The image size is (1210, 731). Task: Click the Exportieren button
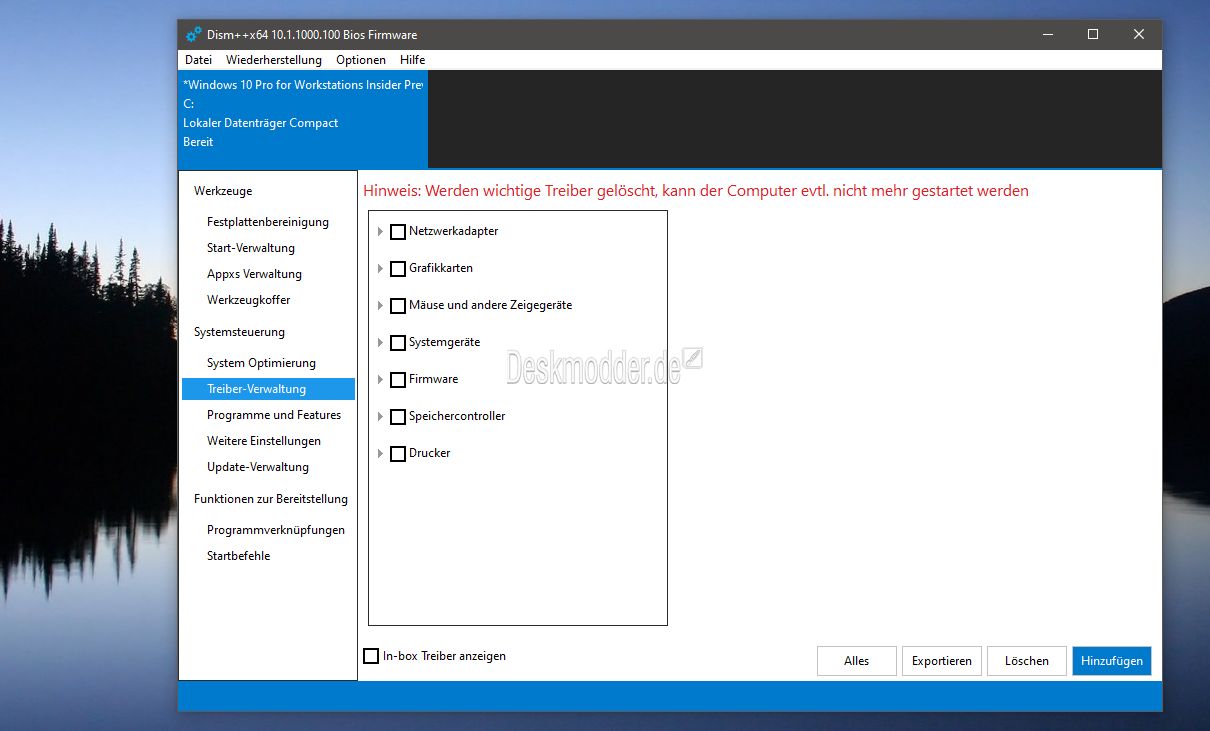pyautogui.click(x=942, y=661)
